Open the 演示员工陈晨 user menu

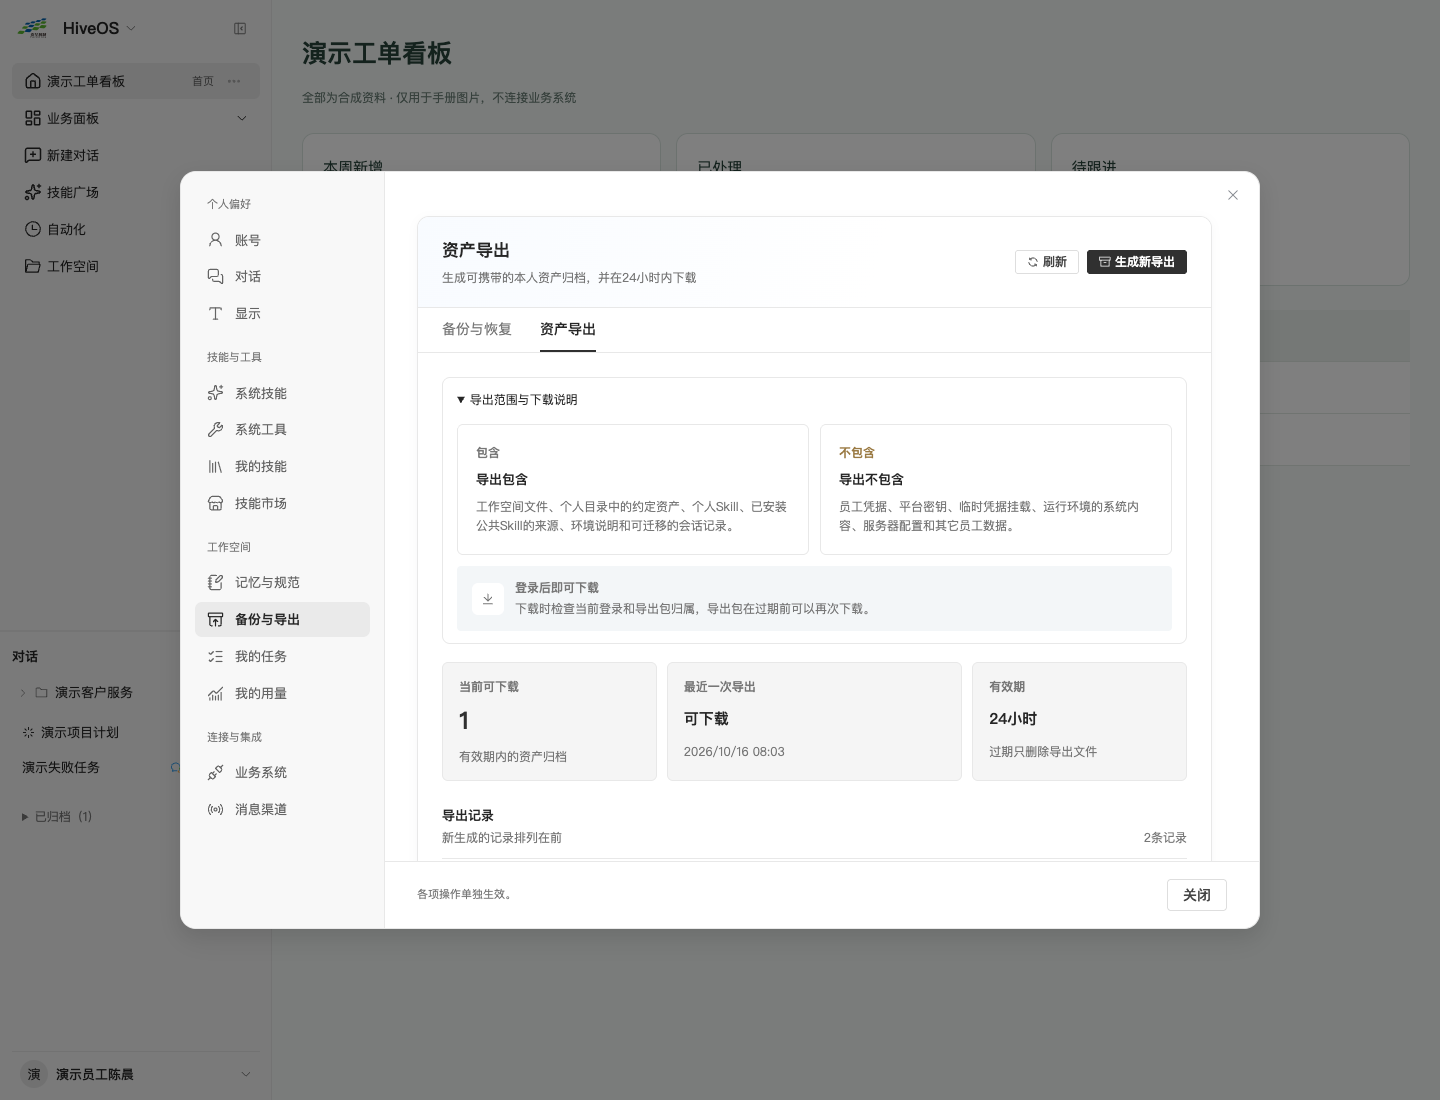[136, 1074]
